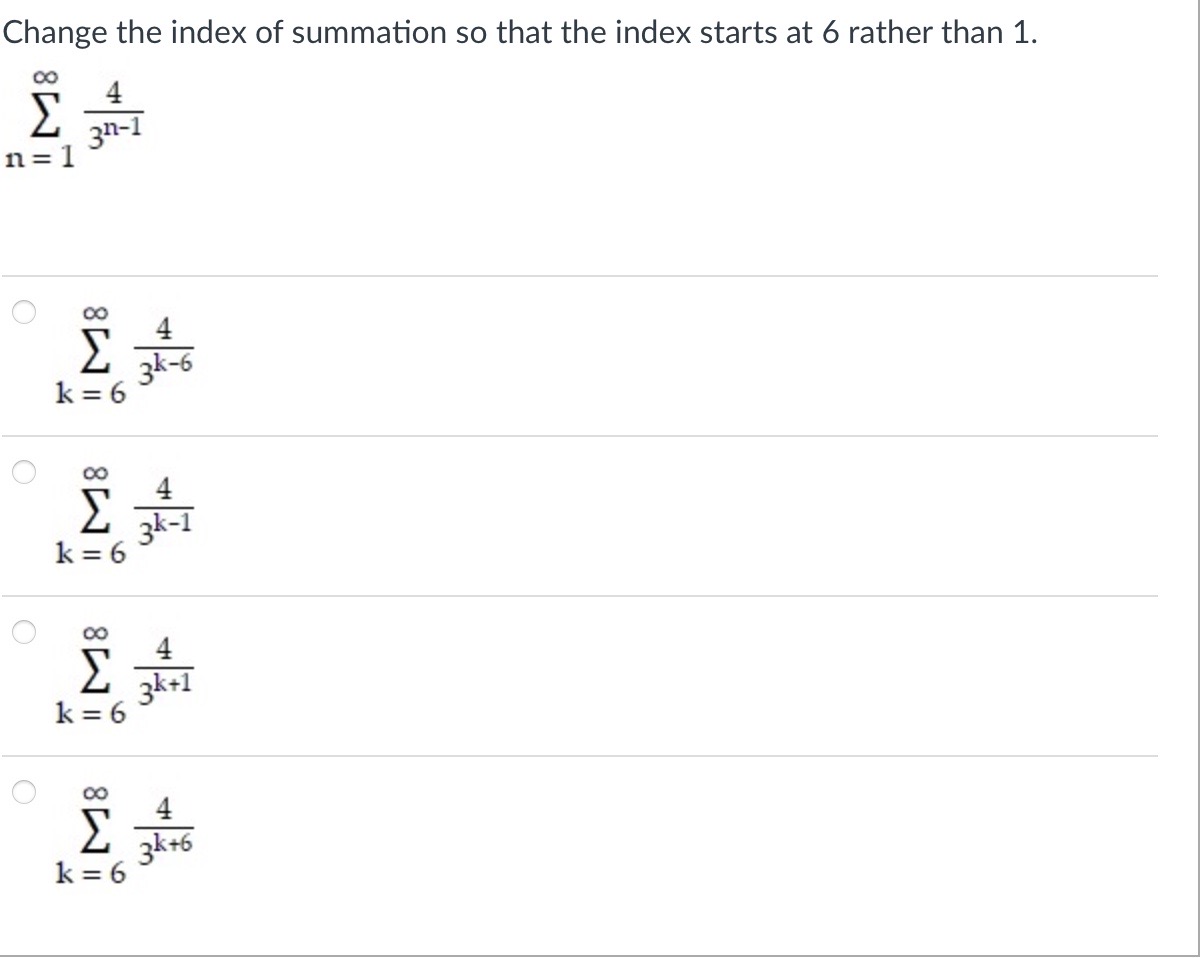This screenshot has width=1200, height=958.
Task: Click the sigma symbol in the fourth answer
Action: coord(93,831)
